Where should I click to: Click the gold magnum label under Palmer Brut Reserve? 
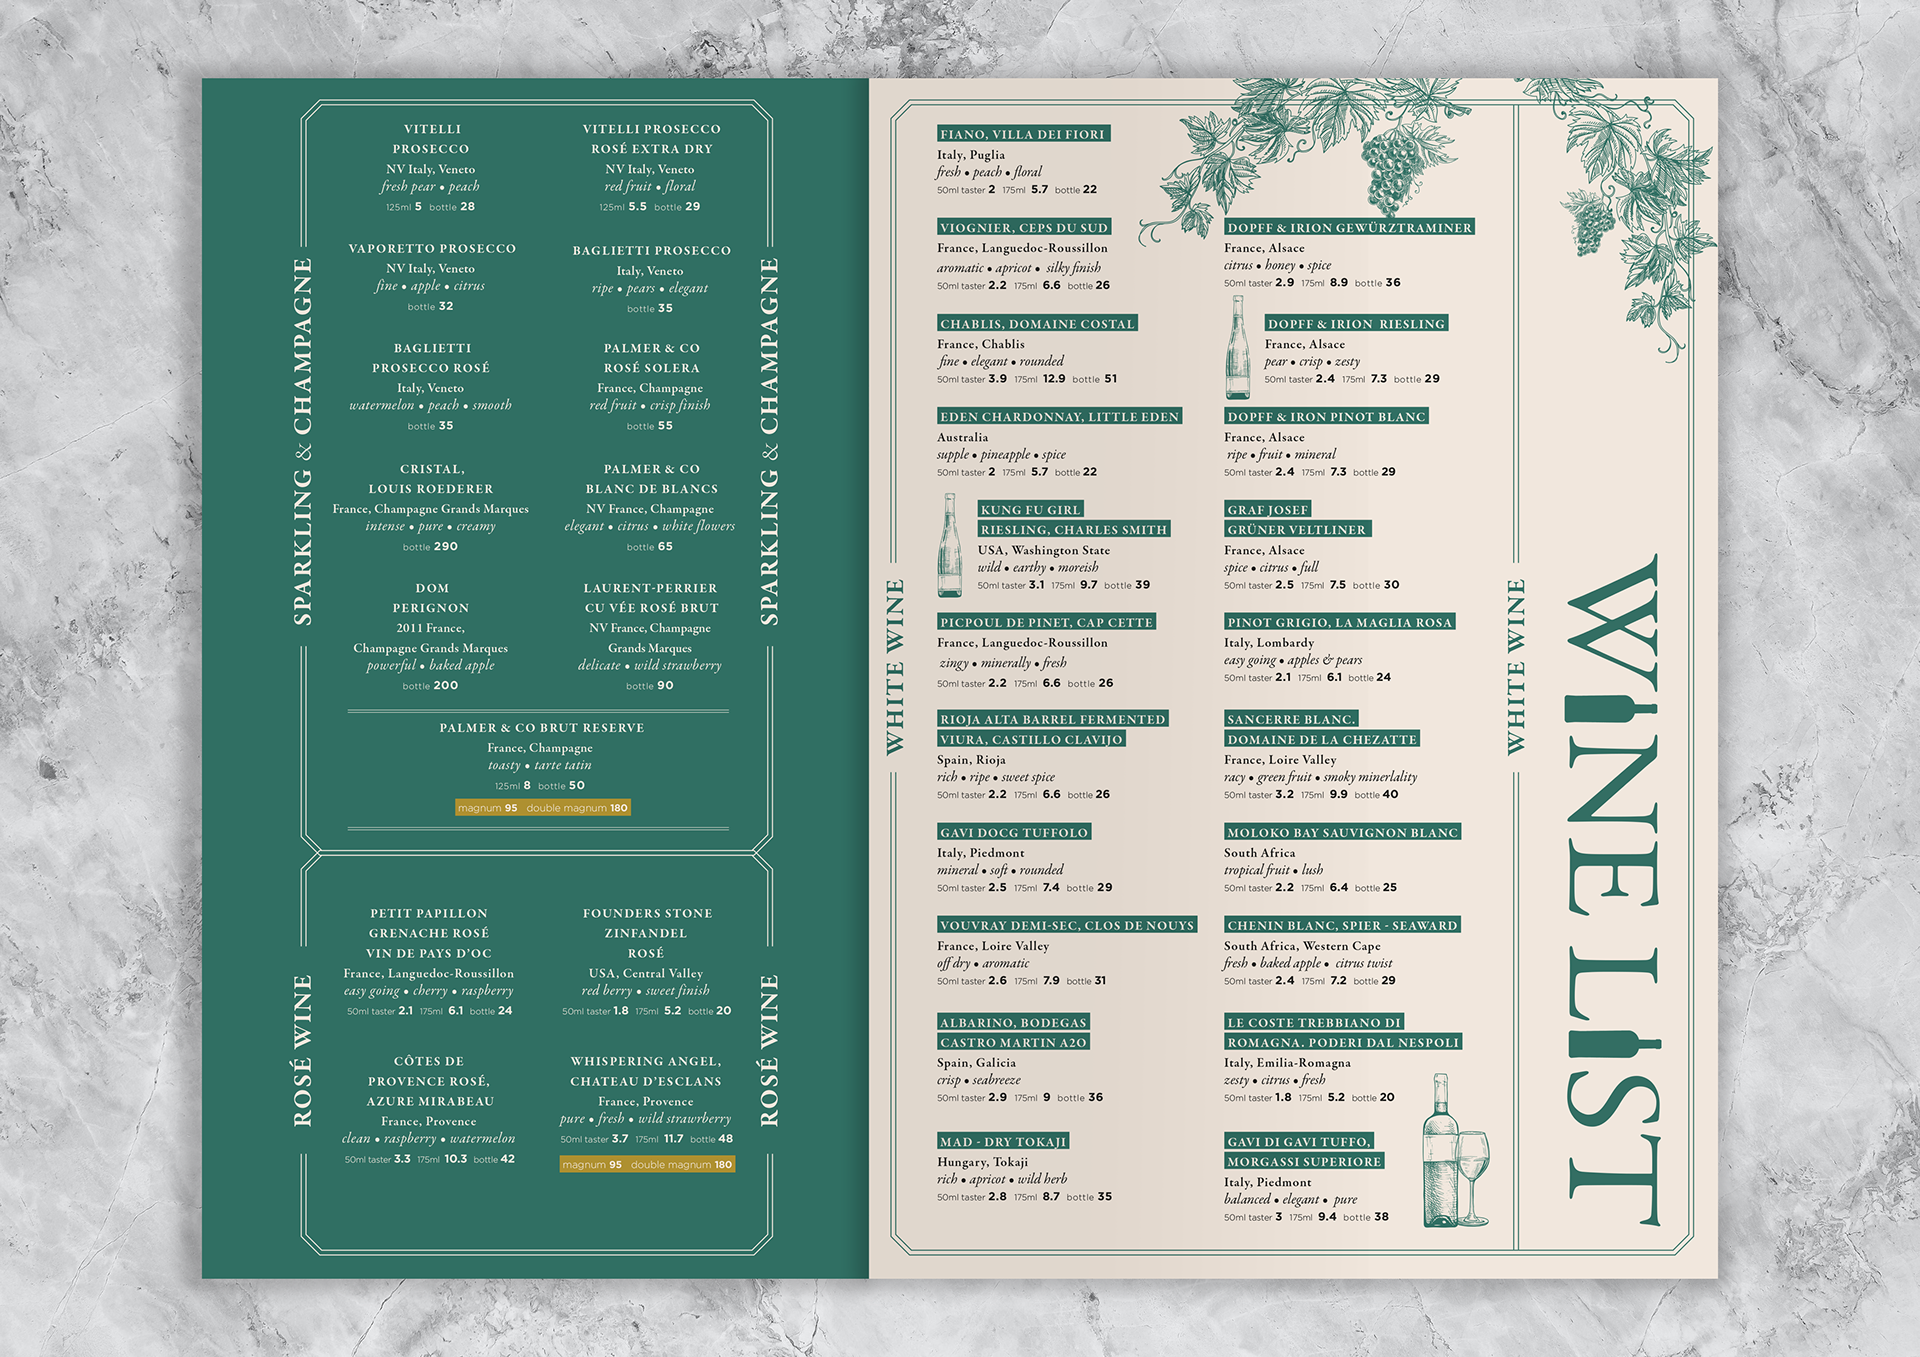tap(543, 808)
